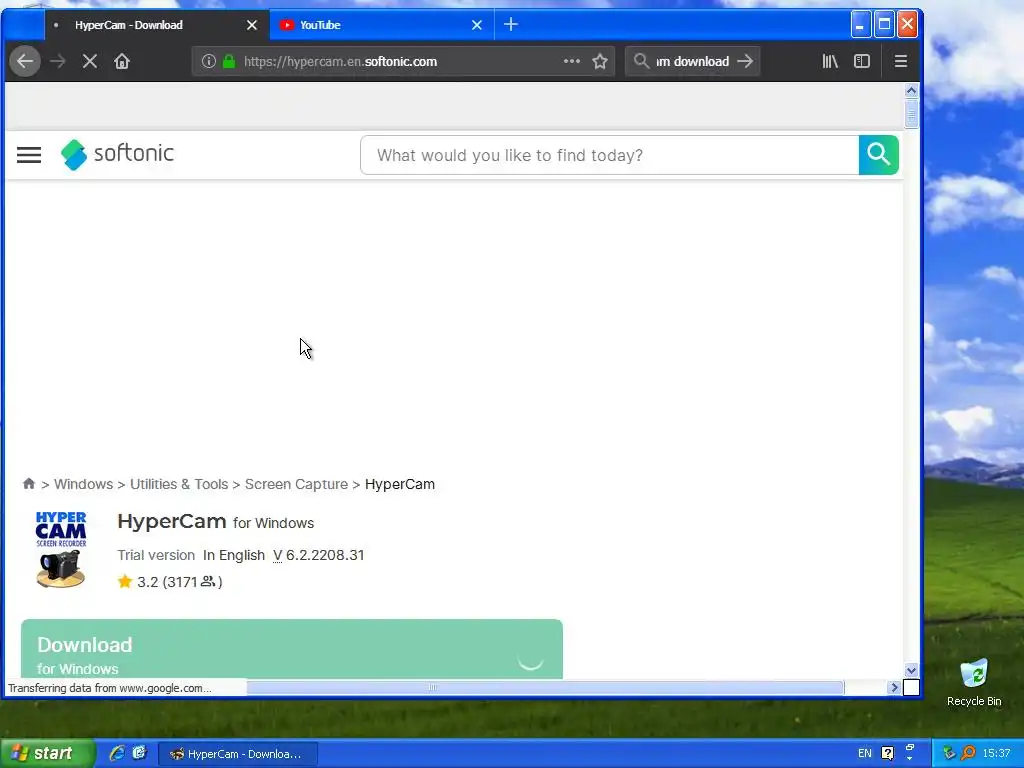Viewport: 1024px width, 768px height.
Task: Open the Recycle Bin desktop icon
Action: click(974, 682)
